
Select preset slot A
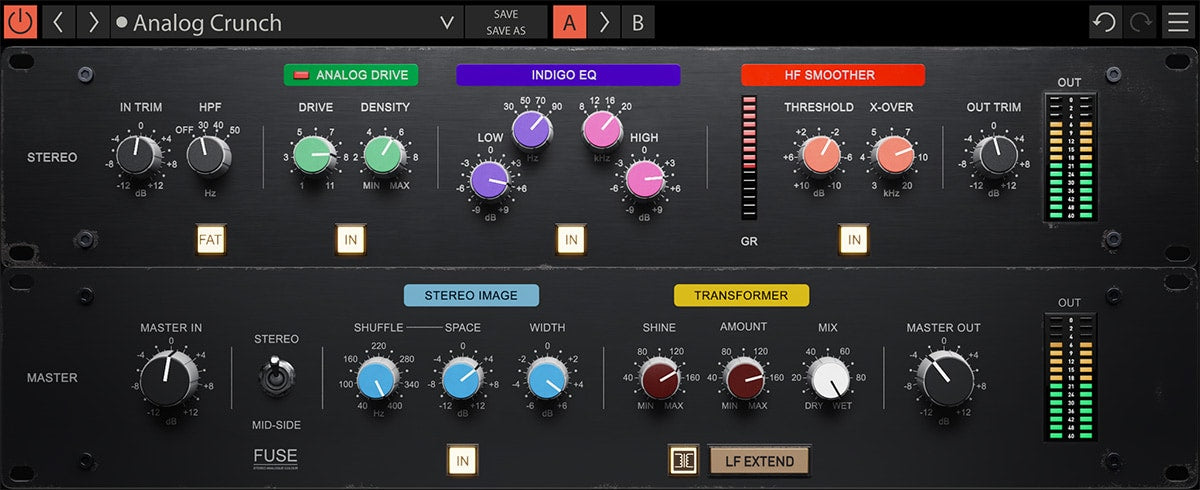pos(569,22)
